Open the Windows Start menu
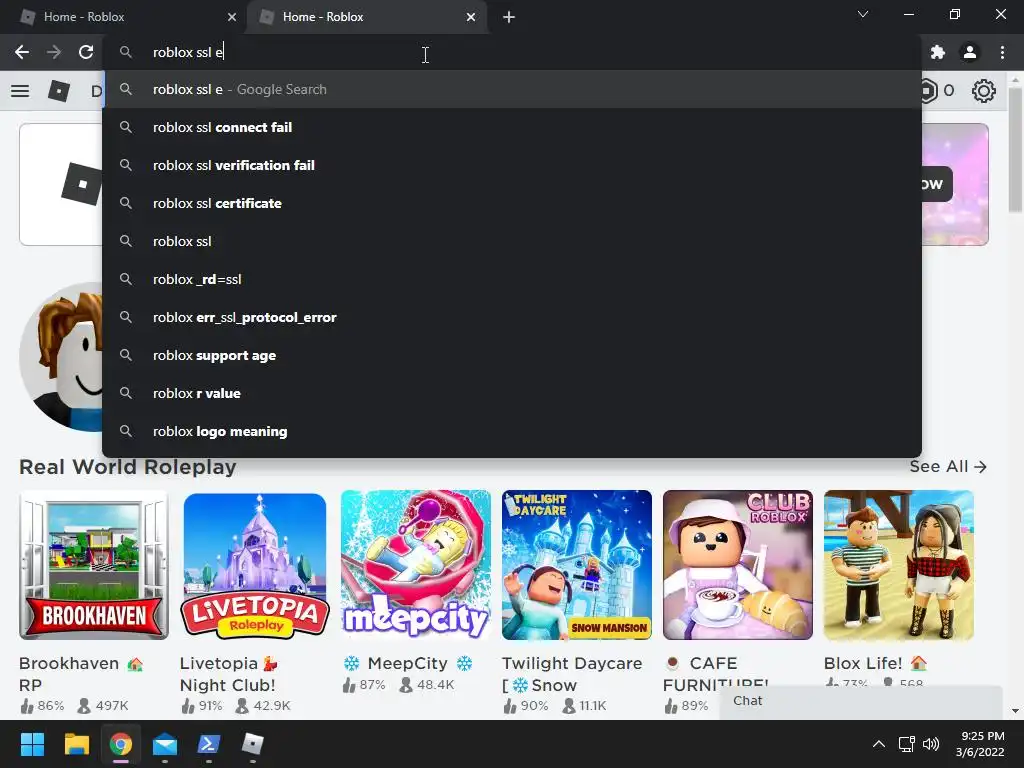The width and height of the screenshot is (1024, 768). coord(32,744)
